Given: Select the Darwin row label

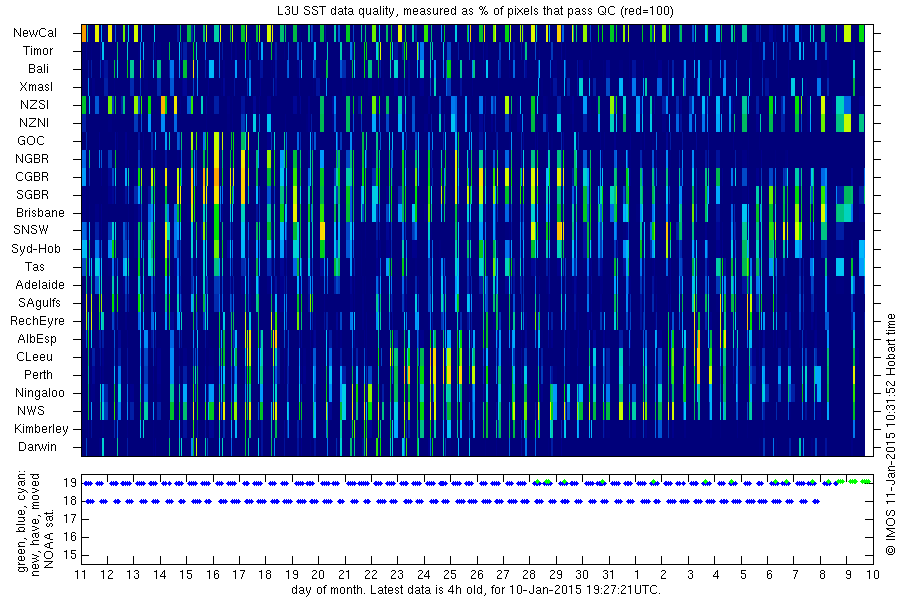Looking at the screenshot, I should (x=37, y=446).
